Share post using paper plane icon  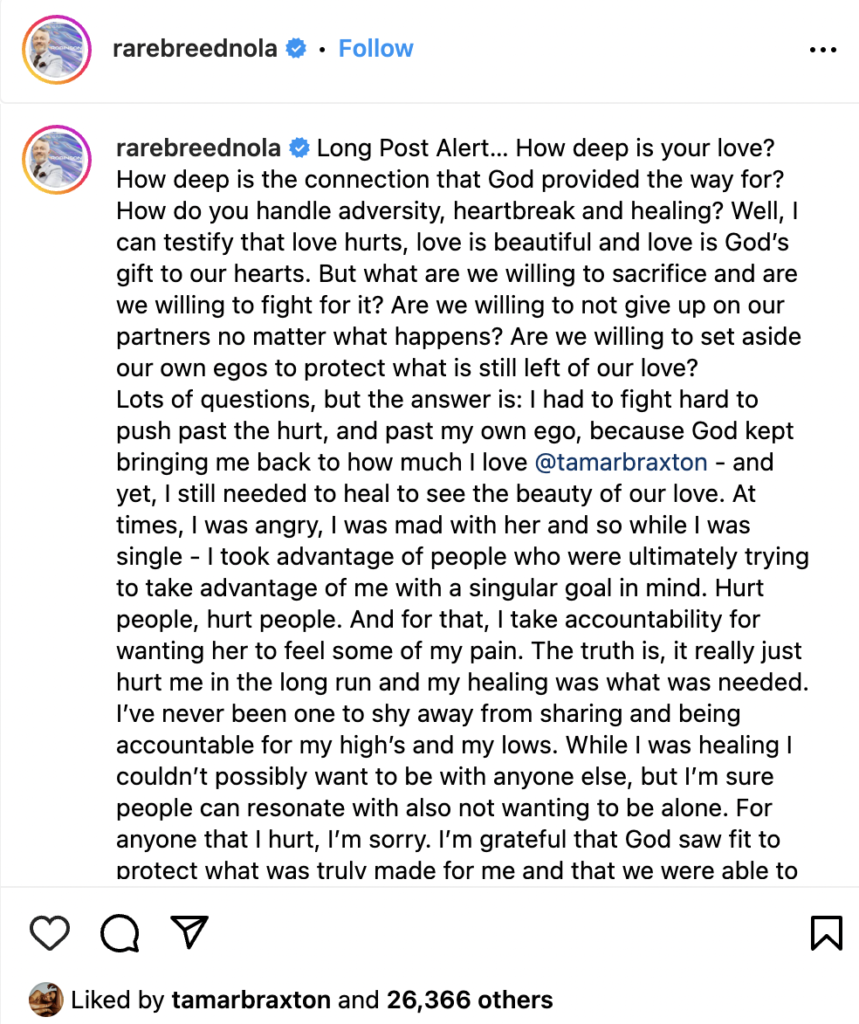[188, 933]
